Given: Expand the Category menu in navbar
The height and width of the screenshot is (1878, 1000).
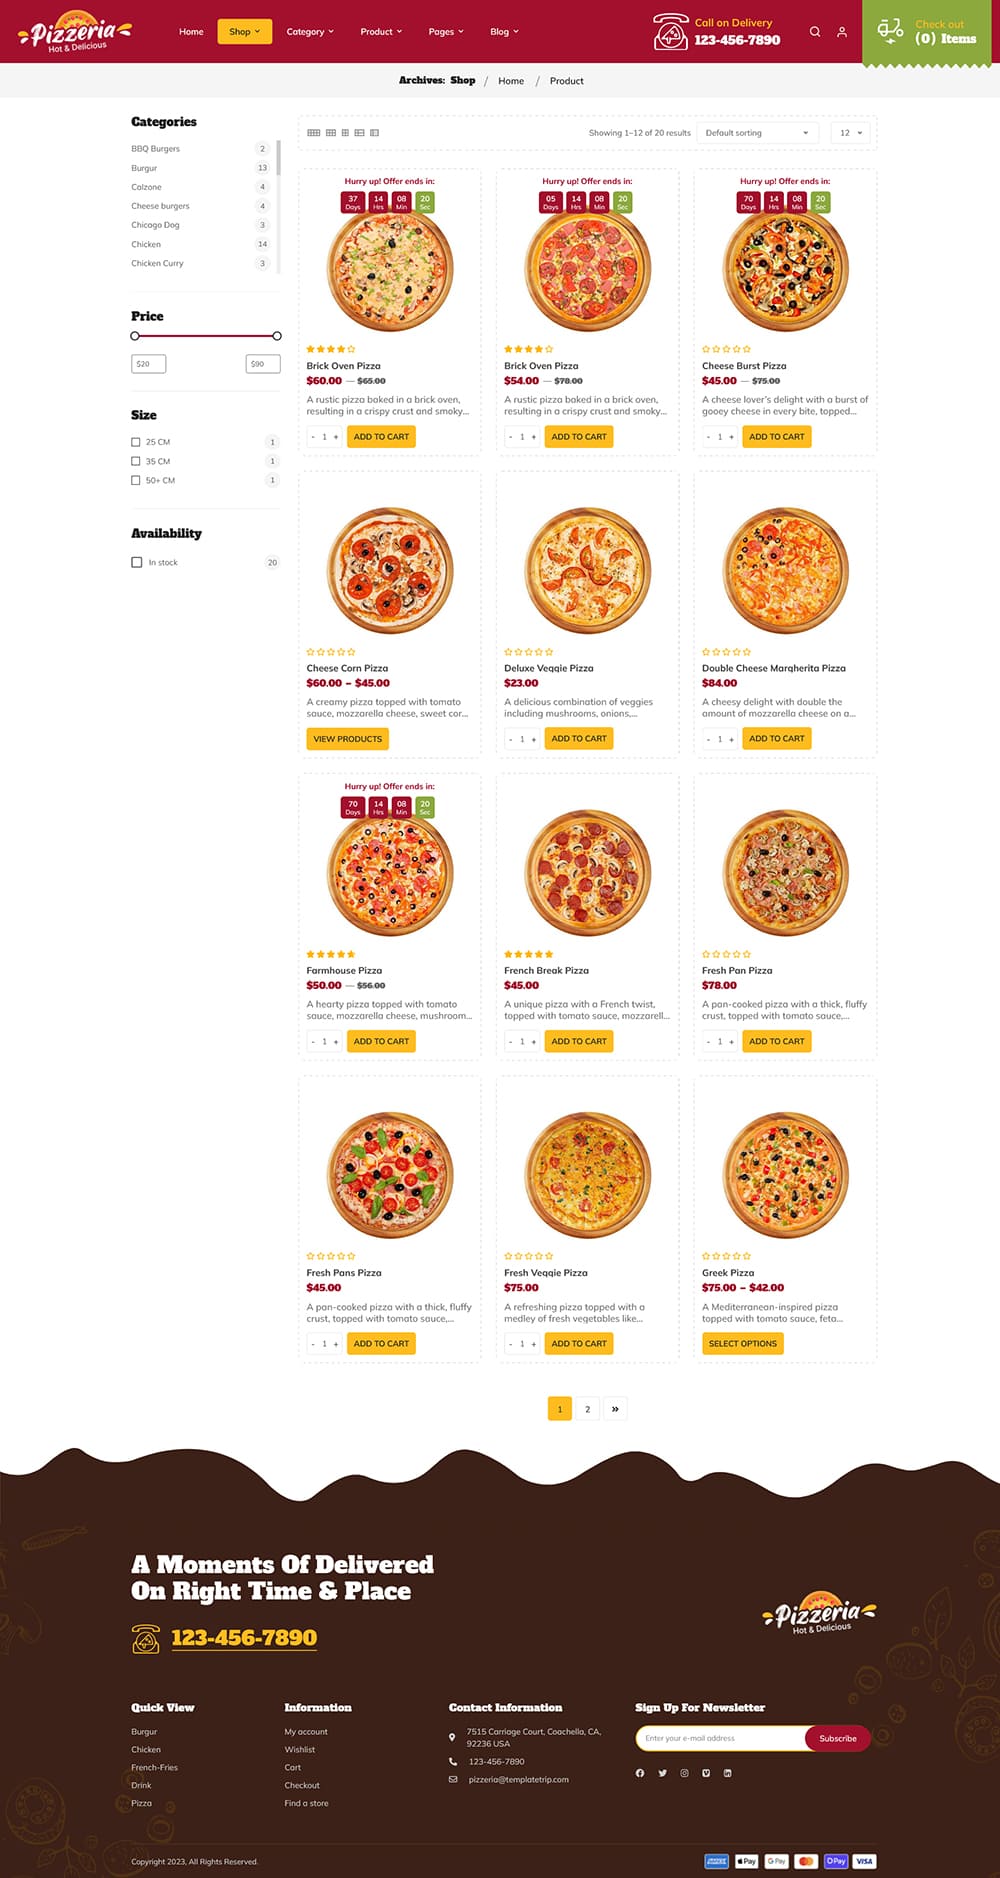Looking at the screenshot, I should pyautogui.click(x=310, y=32).
